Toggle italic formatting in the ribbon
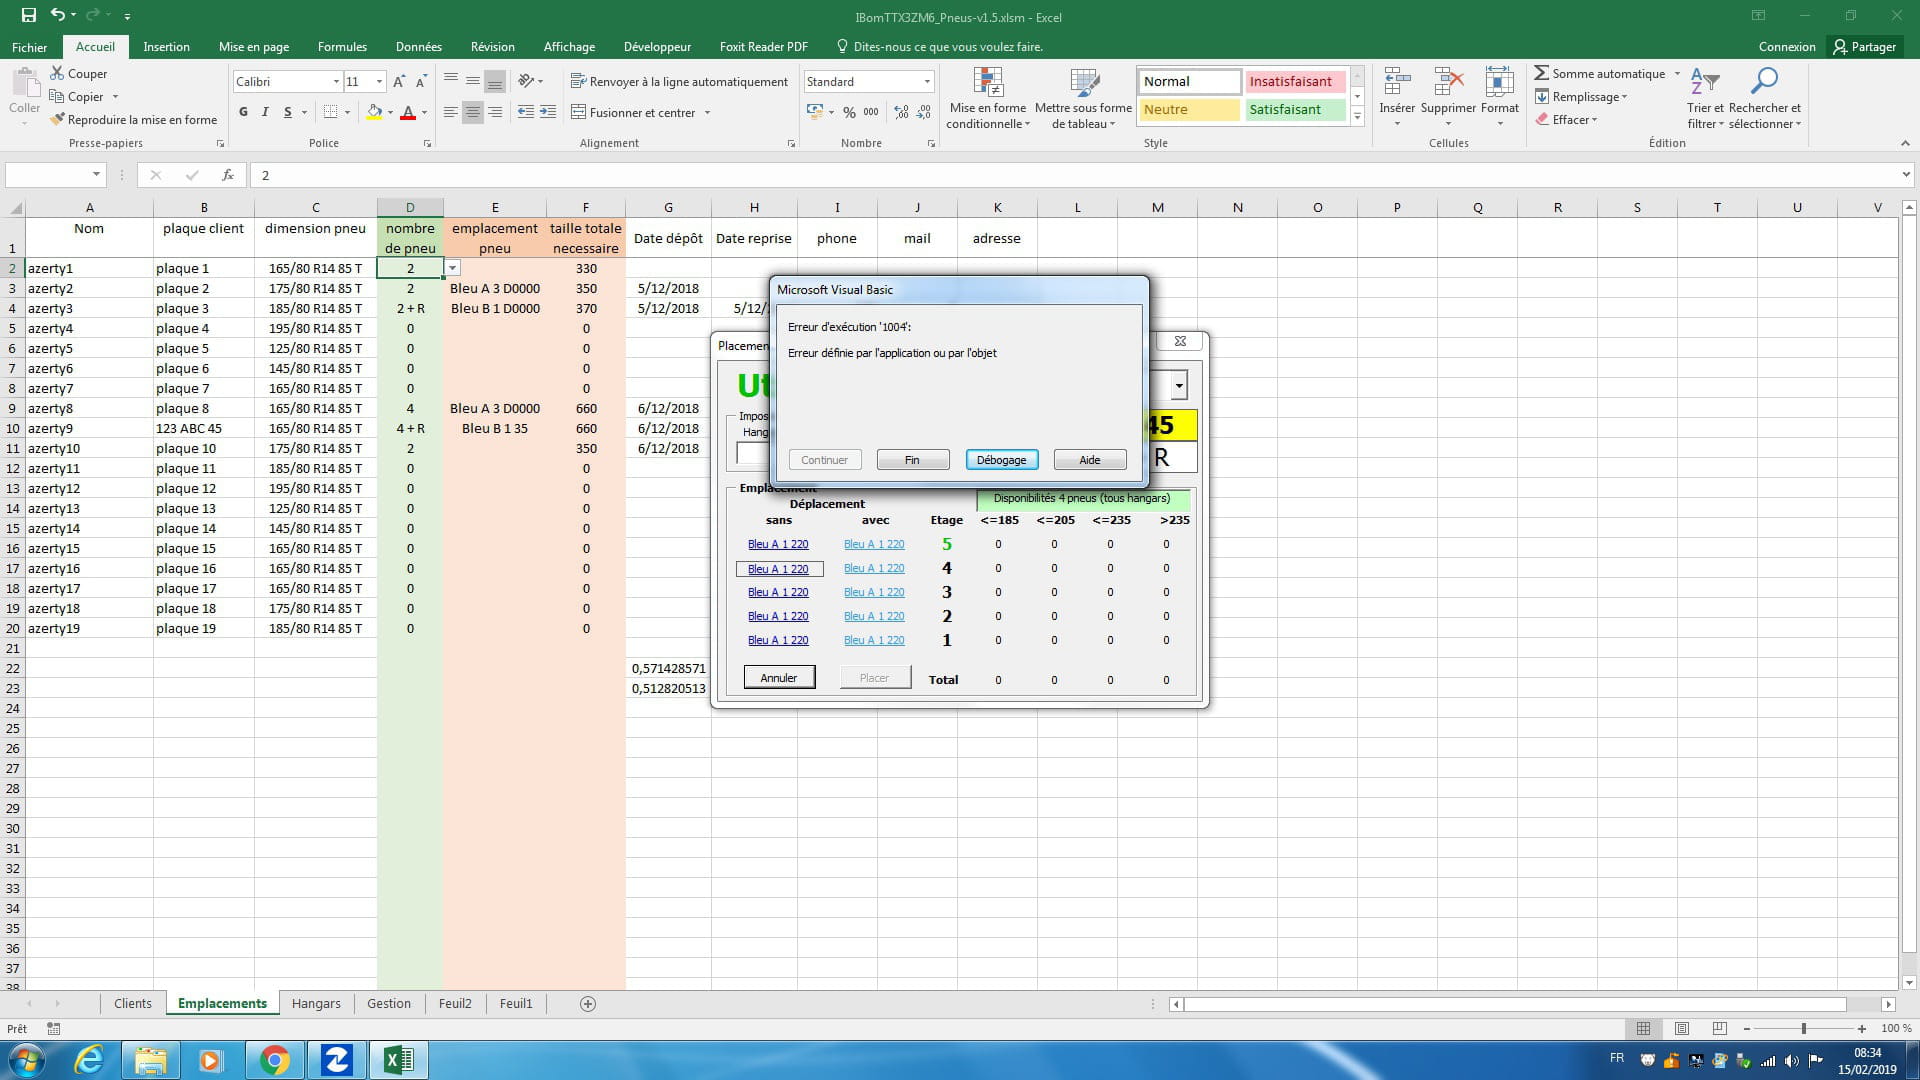Screen dimensions: 1920x1080 (265, 113)
